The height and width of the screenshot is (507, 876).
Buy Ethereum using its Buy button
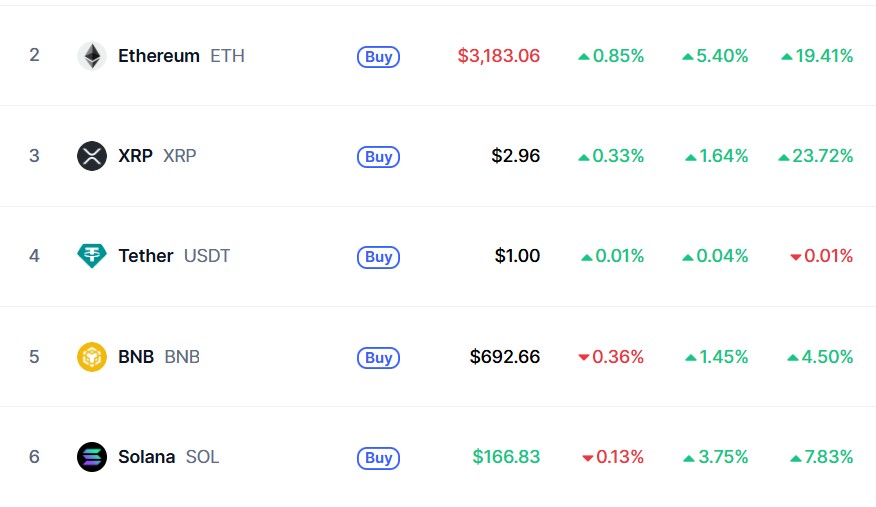[378, 56]
